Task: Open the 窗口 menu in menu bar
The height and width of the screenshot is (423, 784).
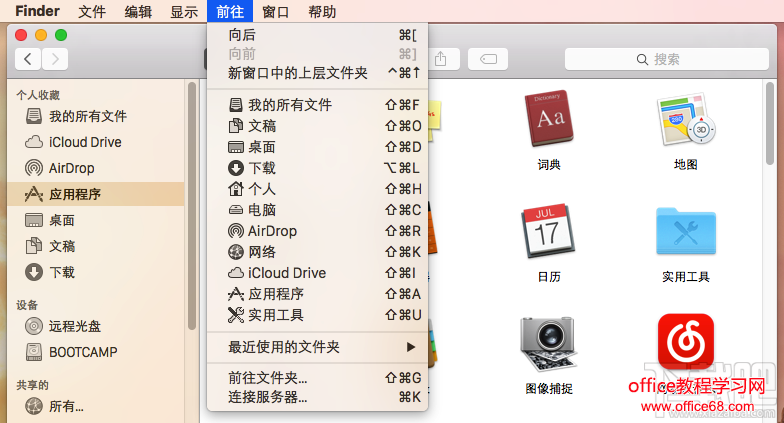Action: (276, 11)
